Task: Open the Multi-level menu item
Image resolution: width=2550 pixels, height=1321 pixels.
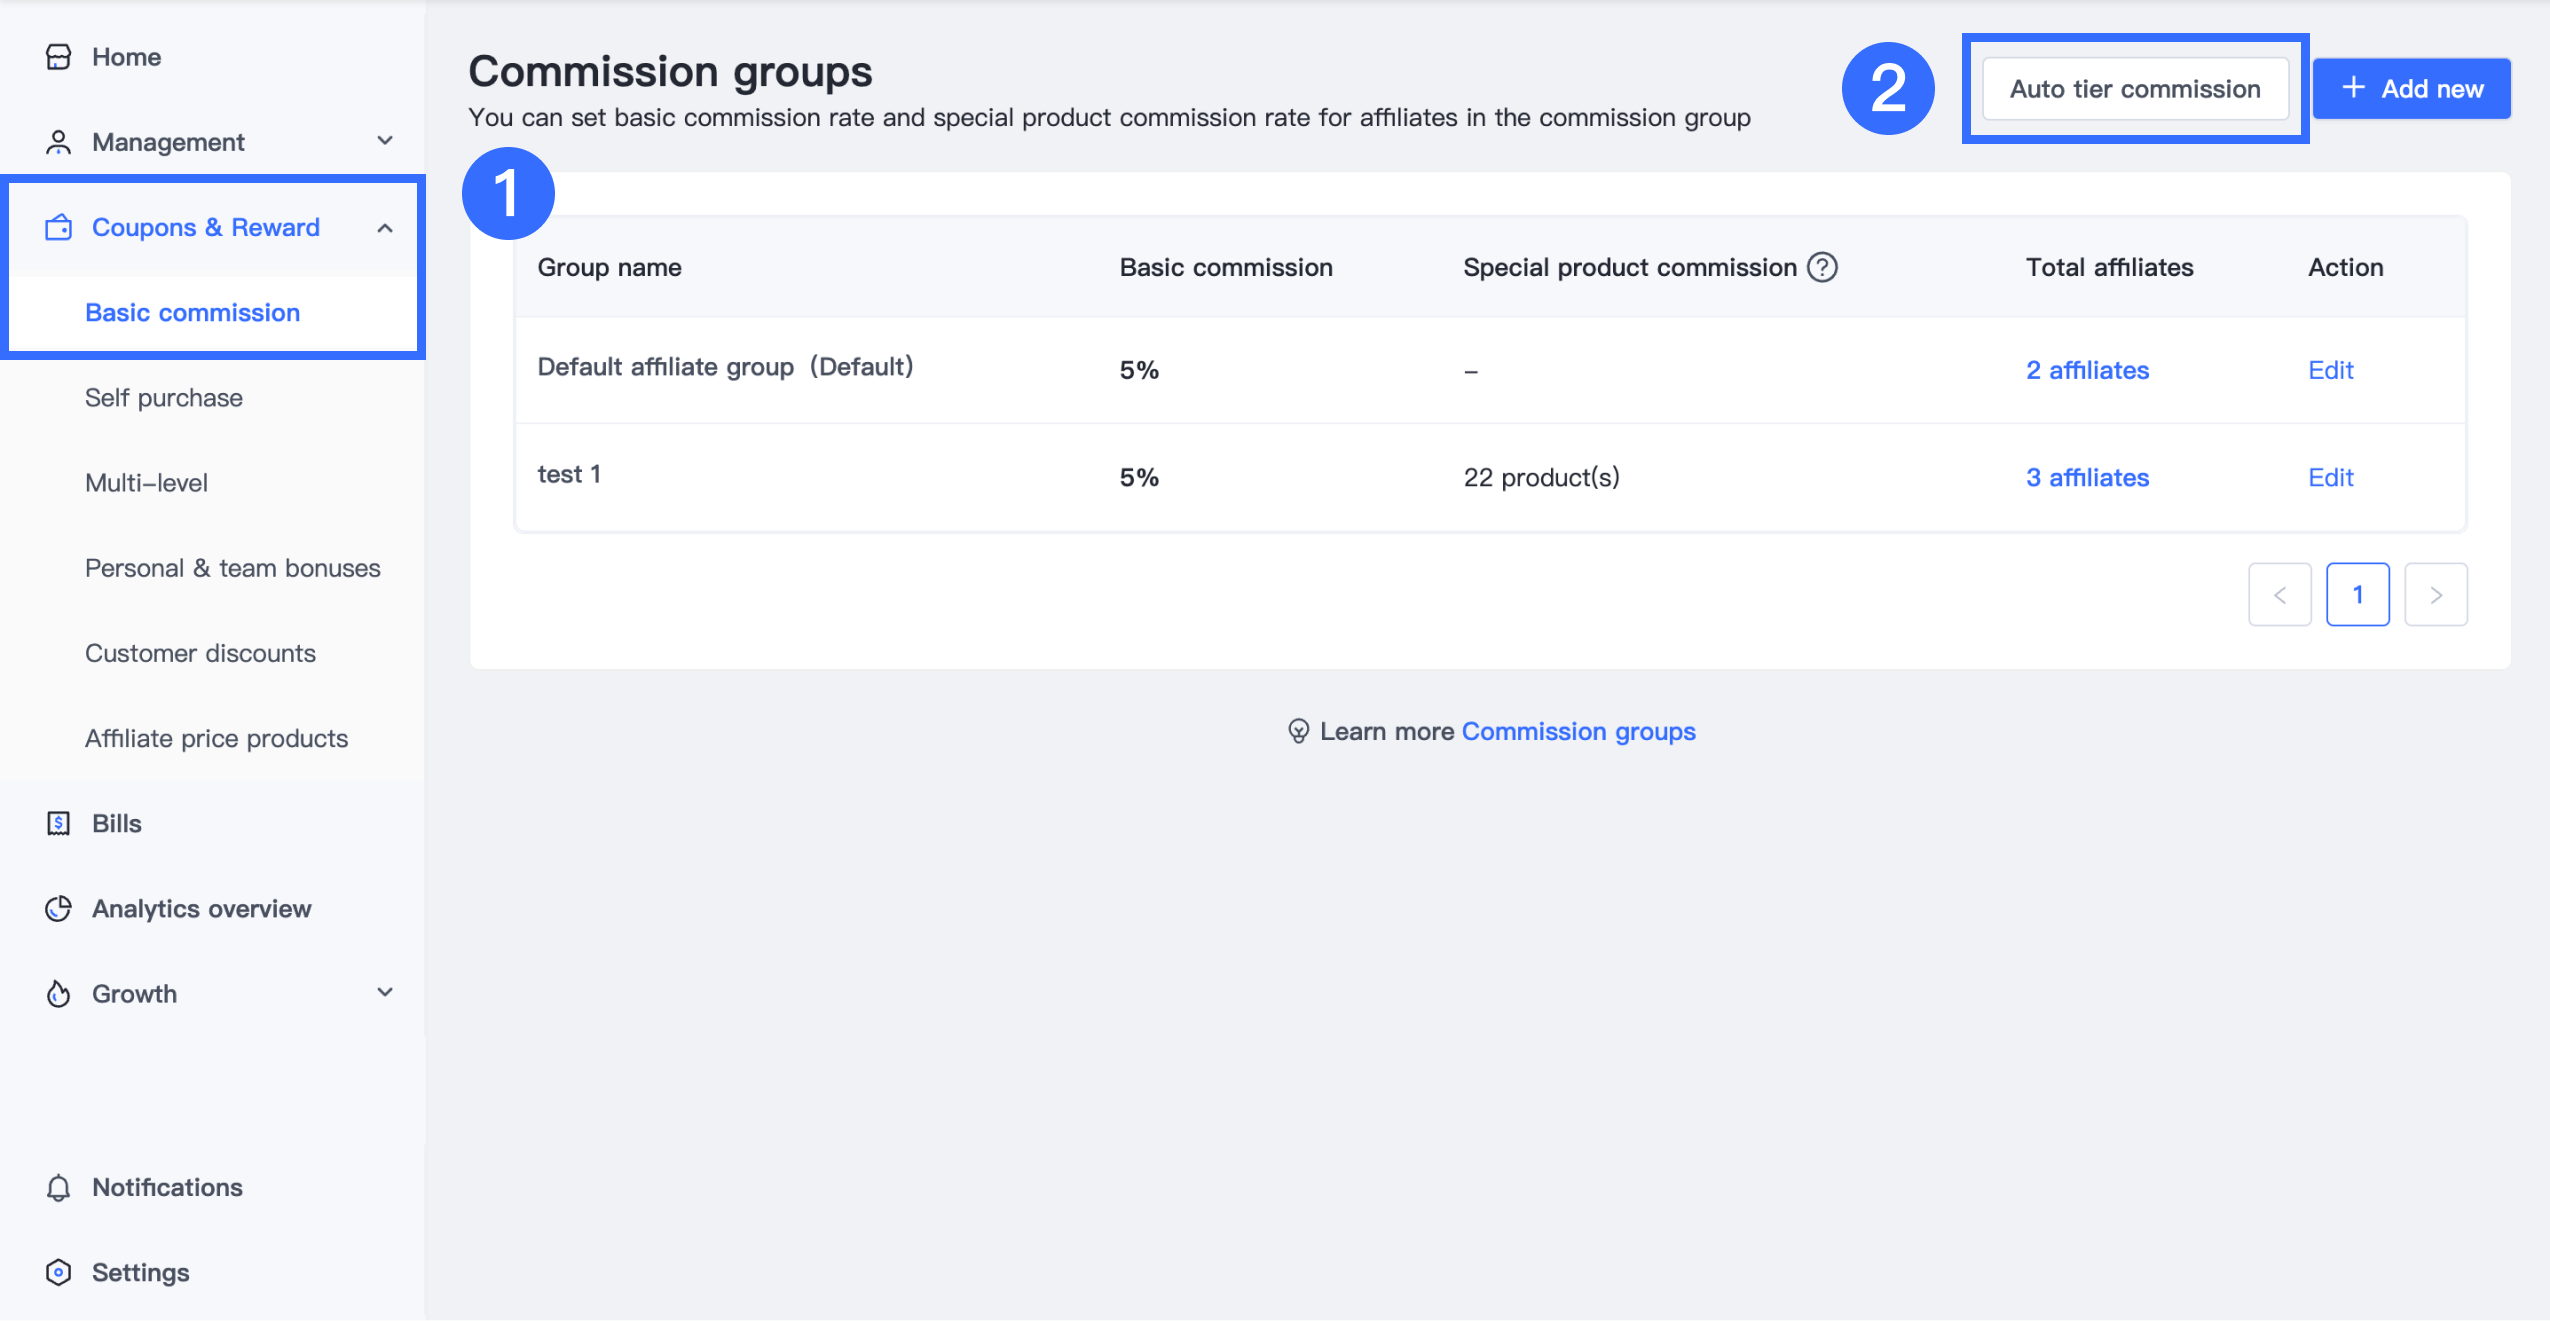Action: tap(147, 483)
